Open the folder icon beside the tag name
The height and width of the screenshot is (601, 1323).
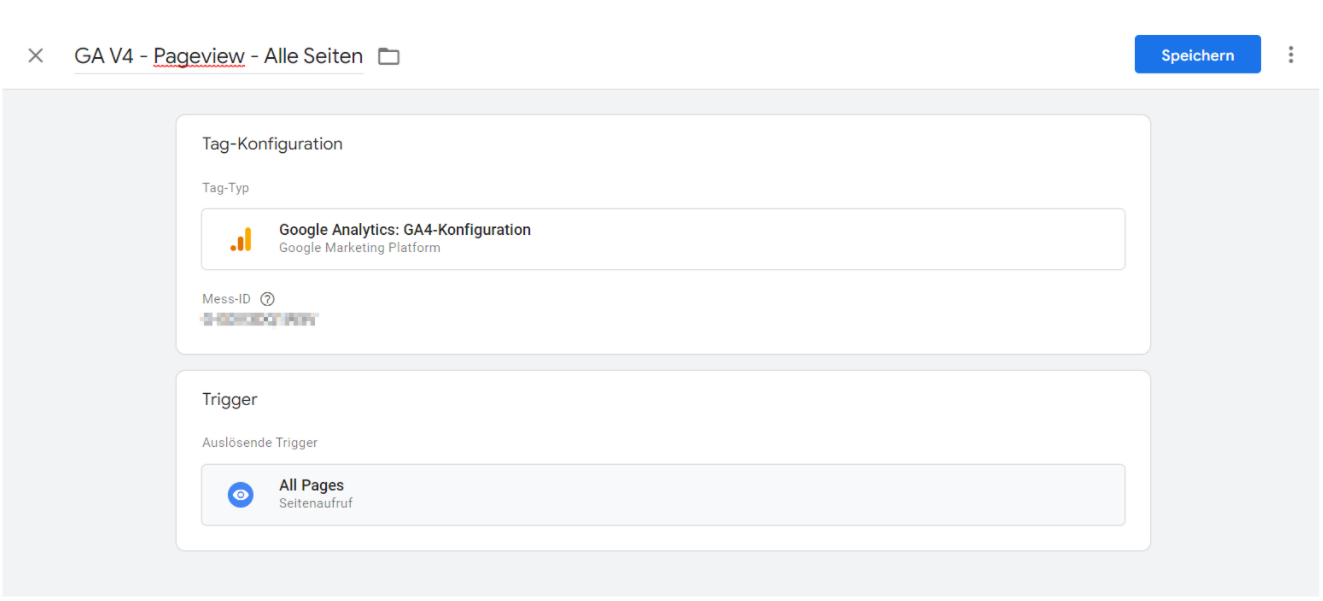pyautogui.click(x=389, y=57)
